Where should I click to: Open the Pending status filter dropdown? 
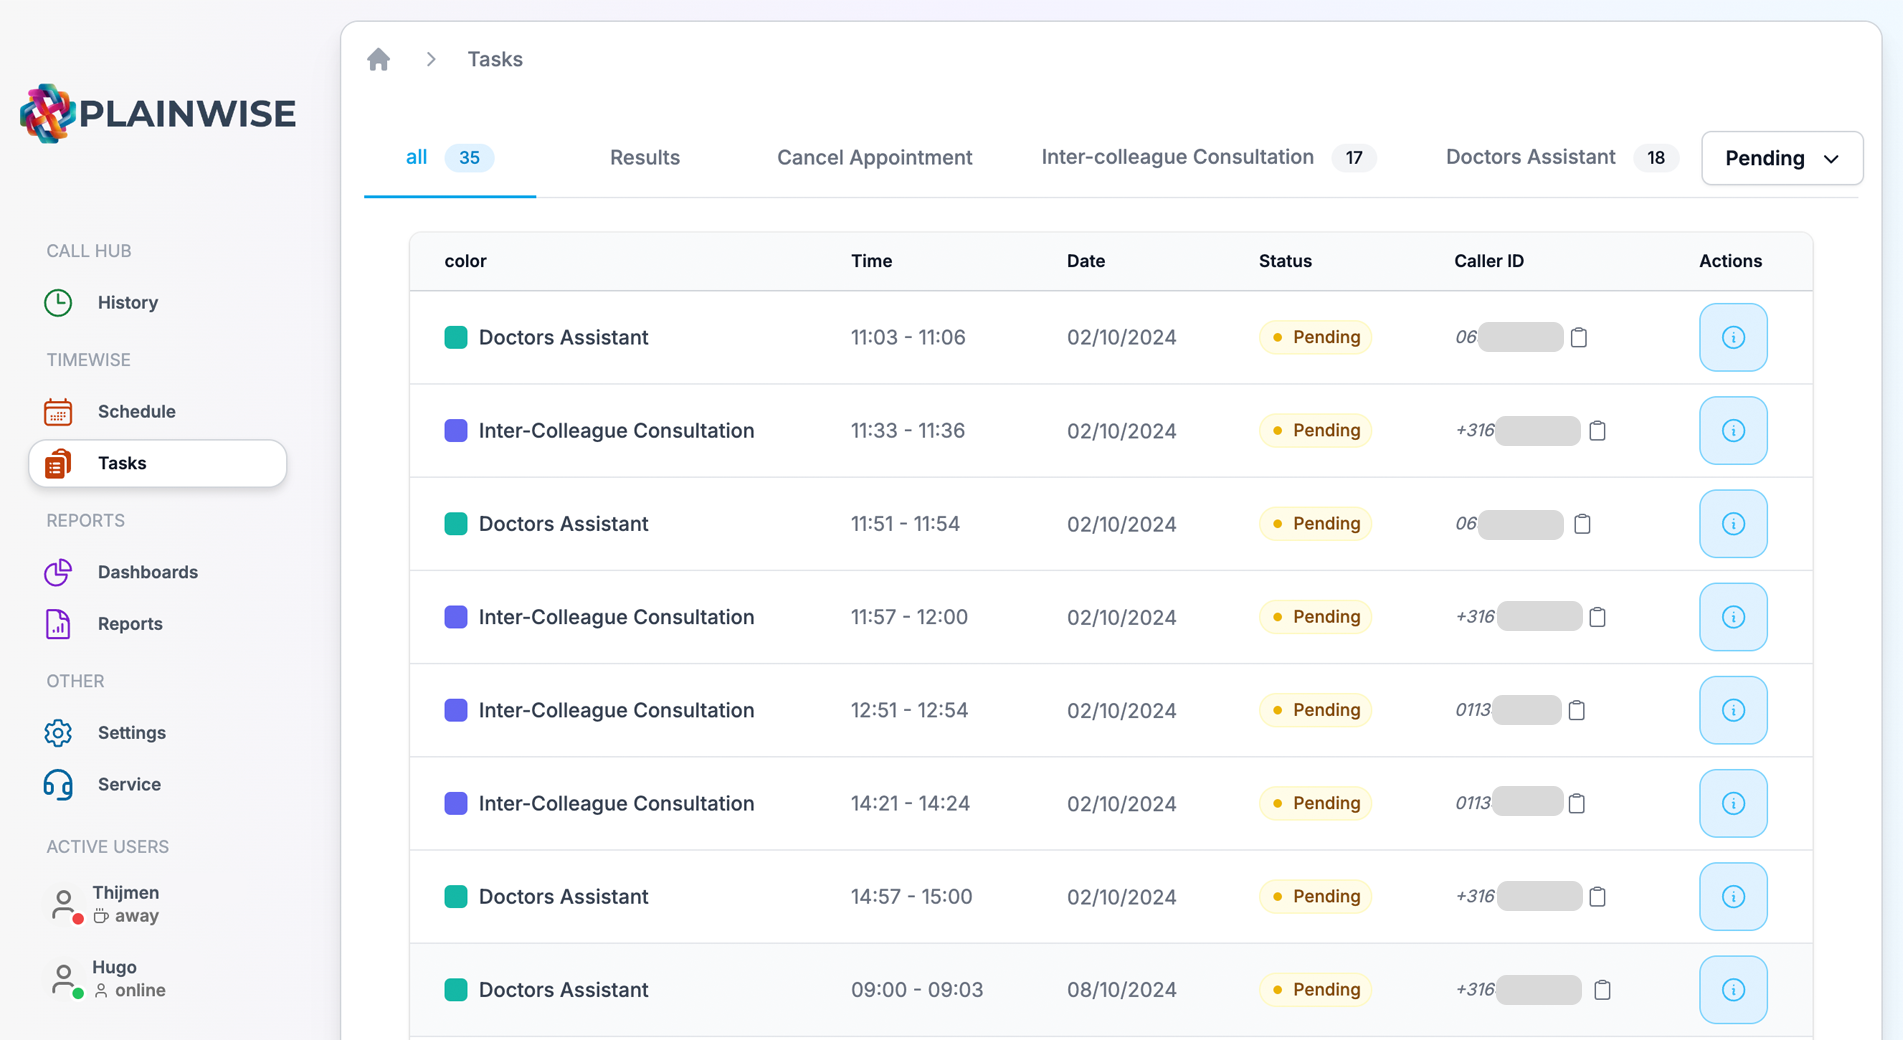pos(1782,158)
